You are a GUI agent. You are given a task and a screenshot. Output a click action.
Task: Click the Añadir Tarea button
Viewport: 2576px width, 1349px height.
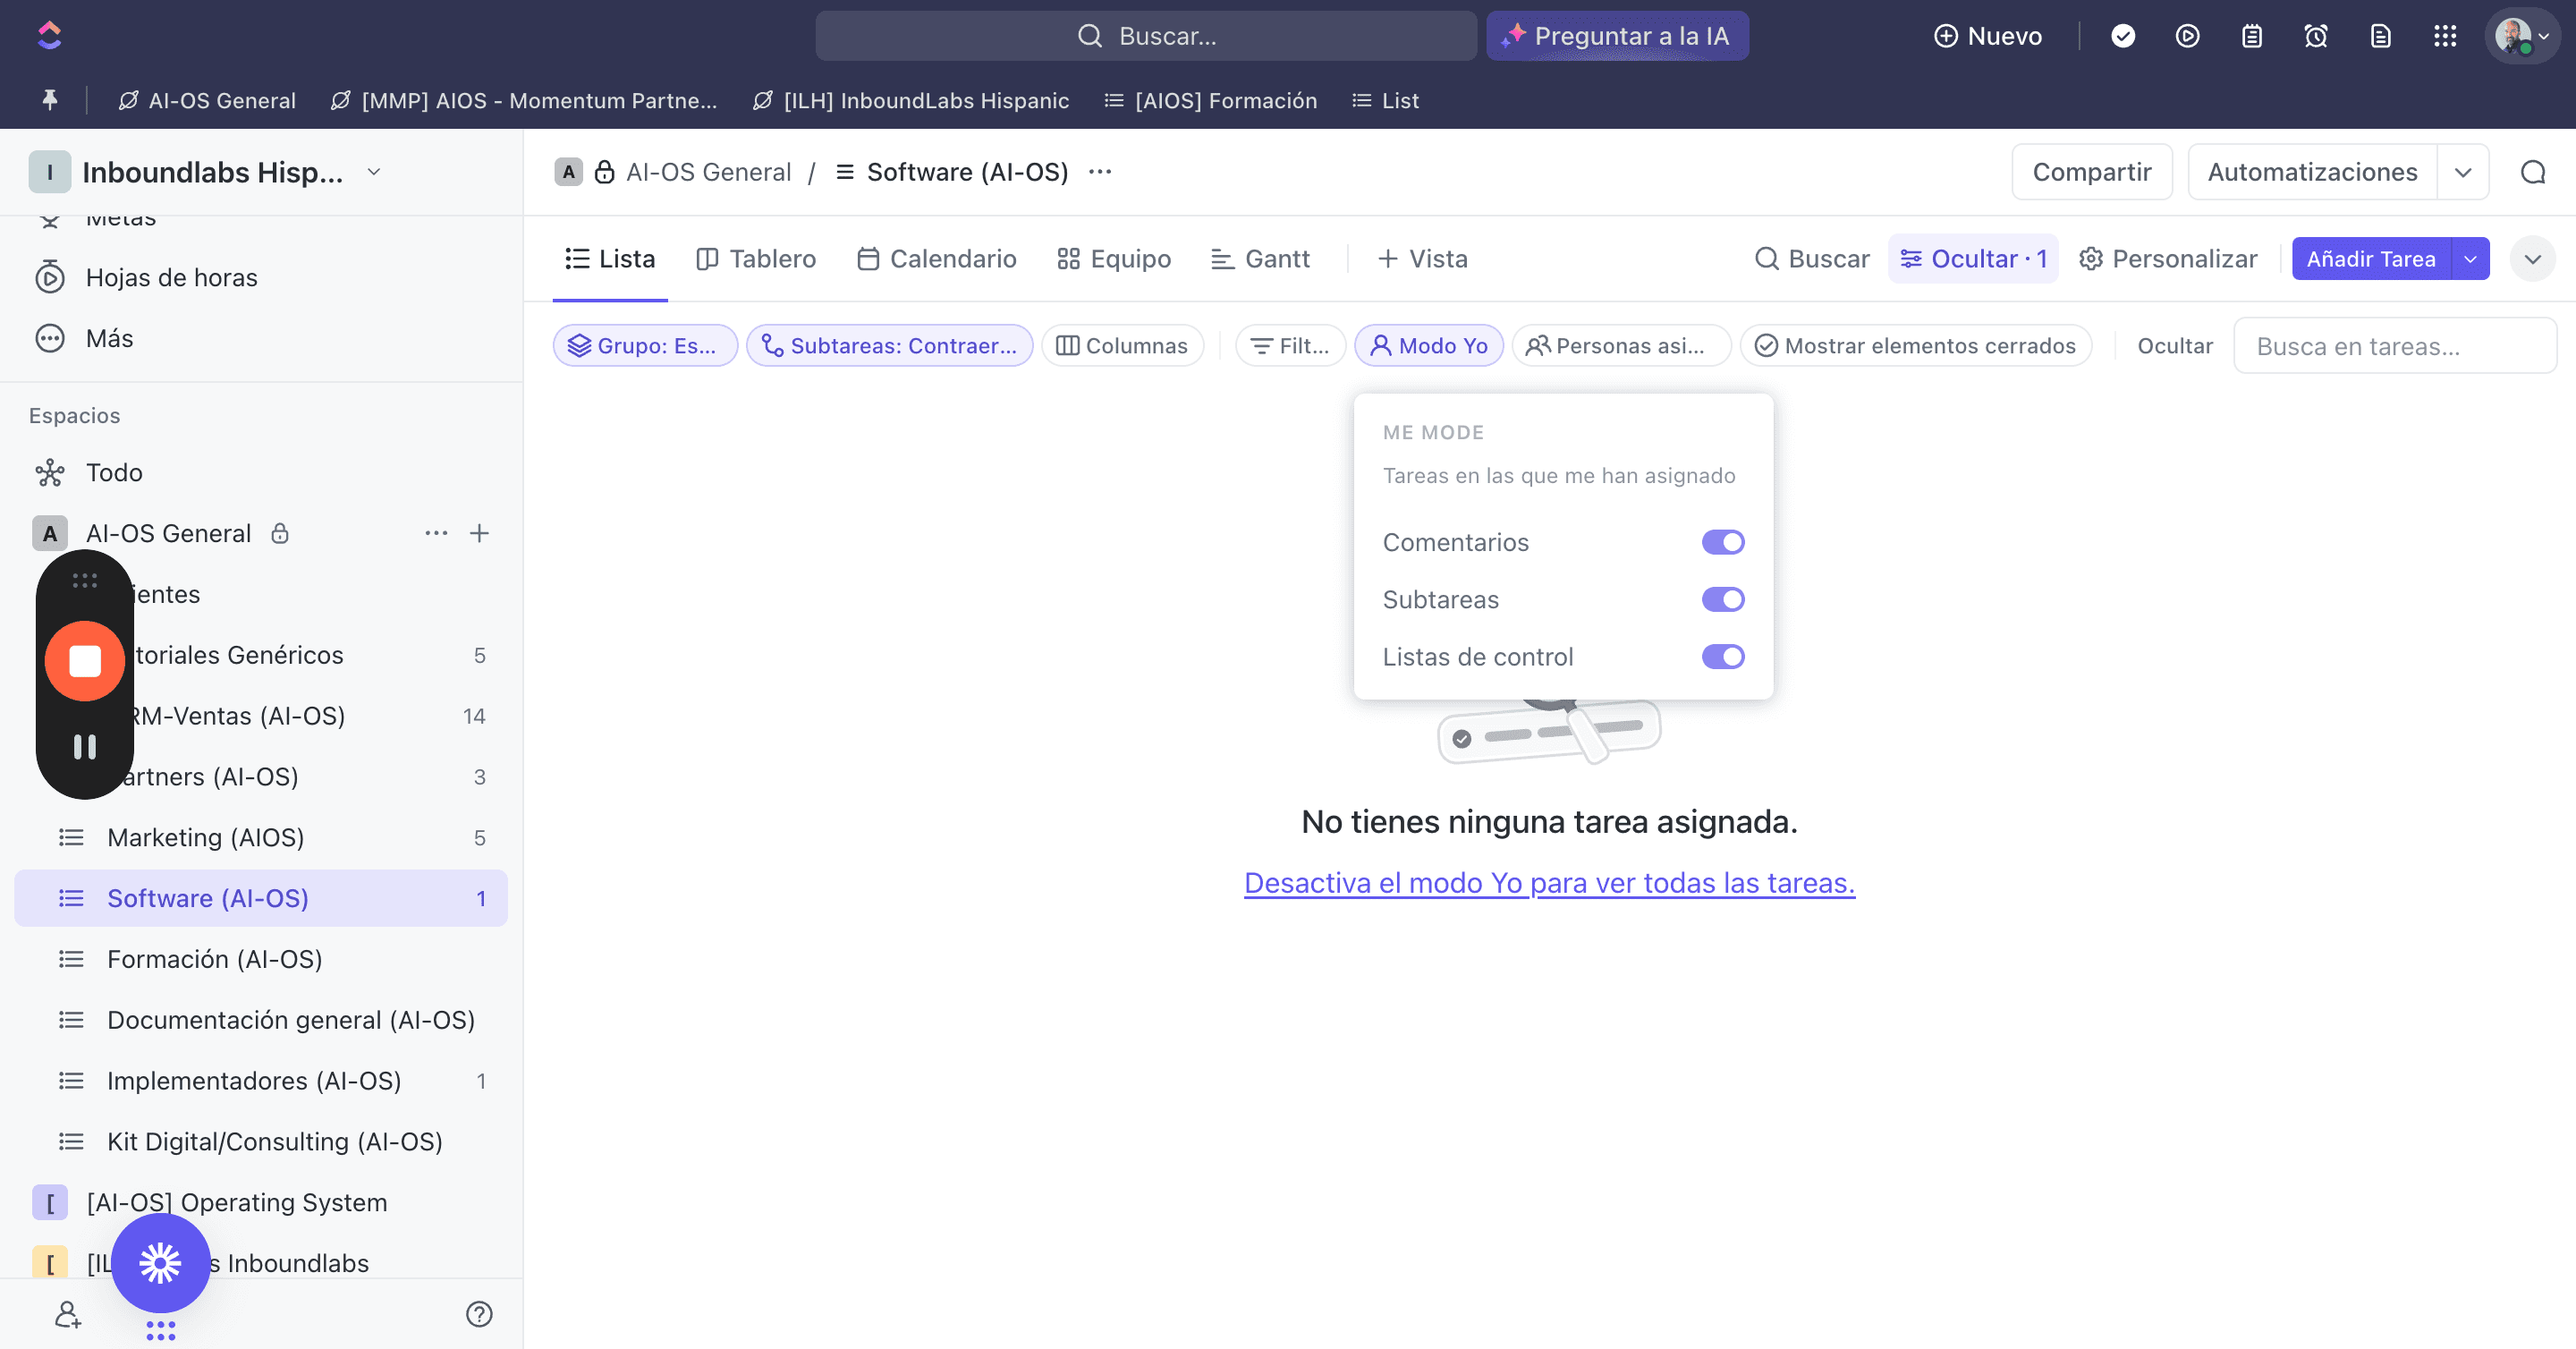(2371, 259)
